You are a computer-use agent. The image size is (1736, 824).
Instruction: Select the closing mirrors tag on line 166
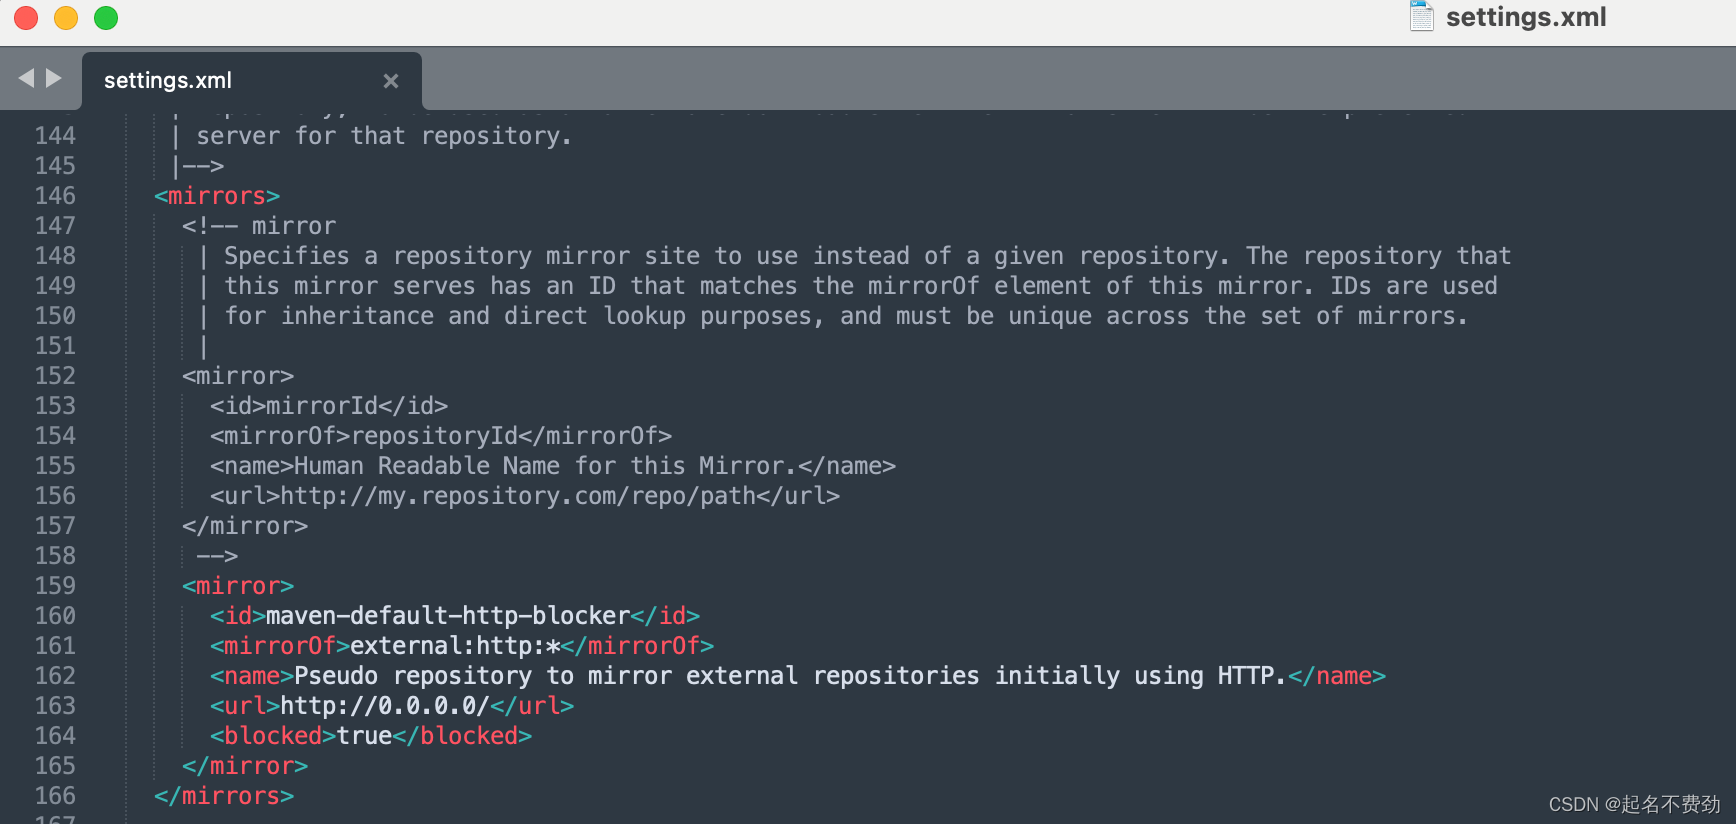(222, 795)
